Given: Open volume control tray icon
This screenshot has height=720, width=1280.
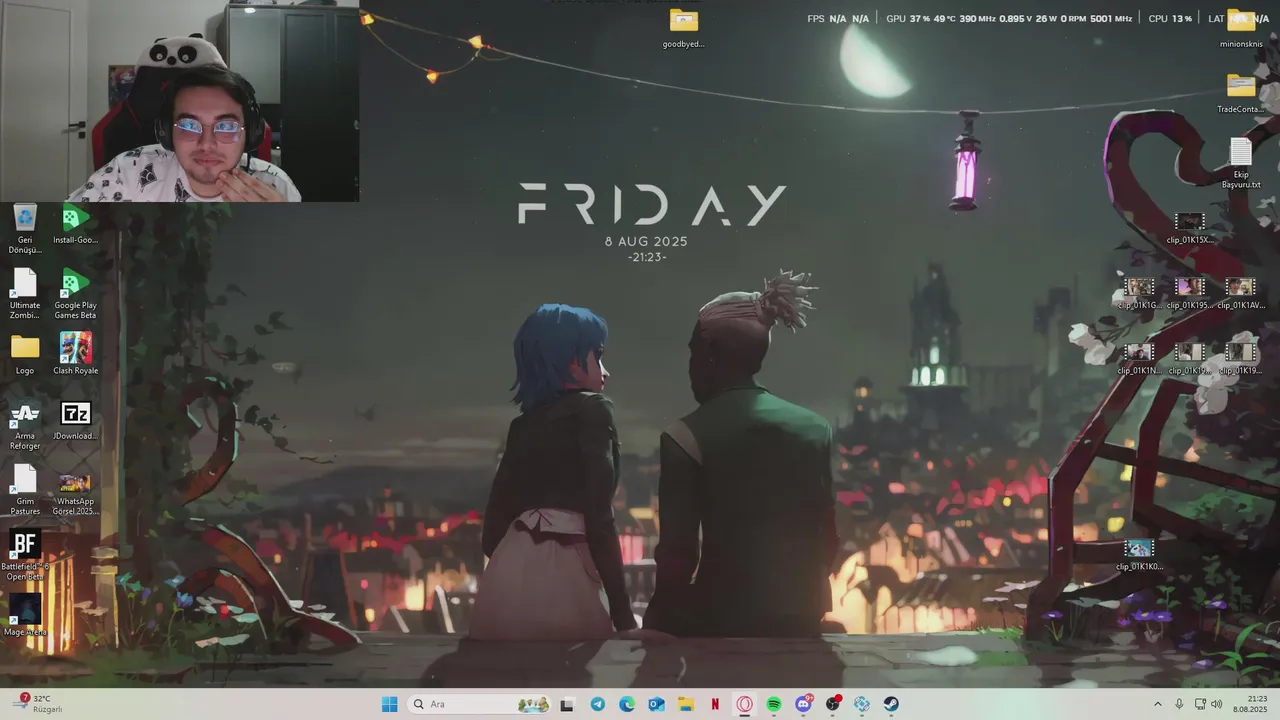Looking at the screenshot, I should pos(1217,704).
